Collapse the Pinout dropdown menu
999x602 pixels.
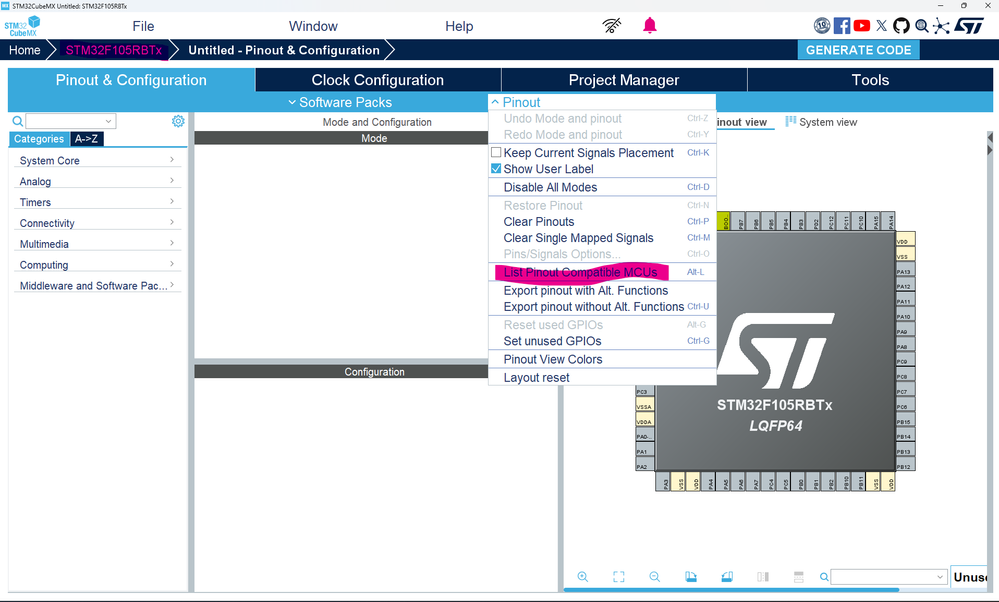(515, 102)
